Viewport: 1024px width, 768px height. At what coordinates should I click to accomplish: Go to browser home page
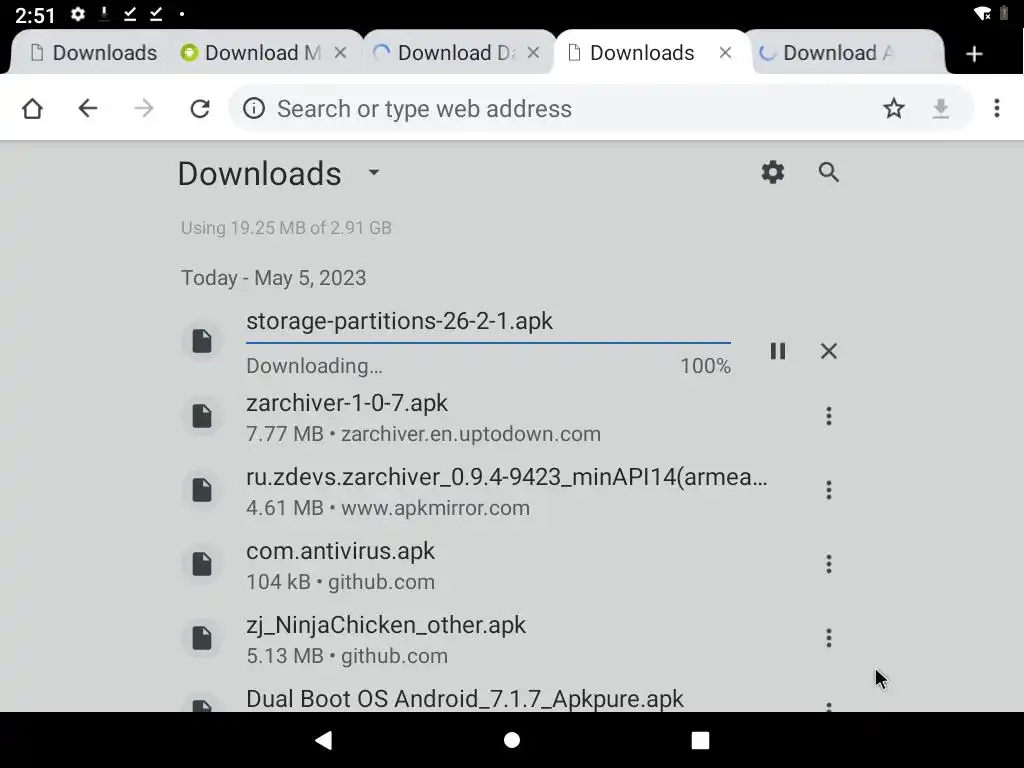tap(32, 108)
